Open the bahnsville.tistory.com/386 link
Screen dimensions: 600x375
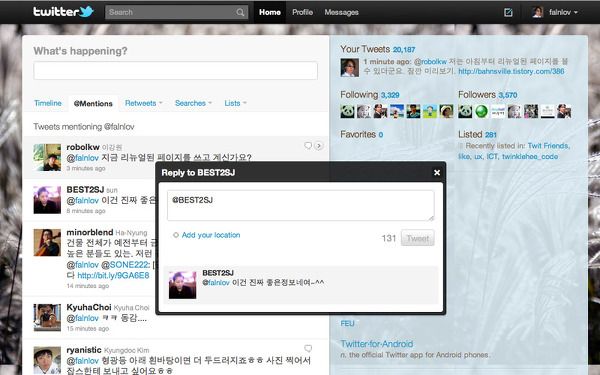(x=511, y=71)
